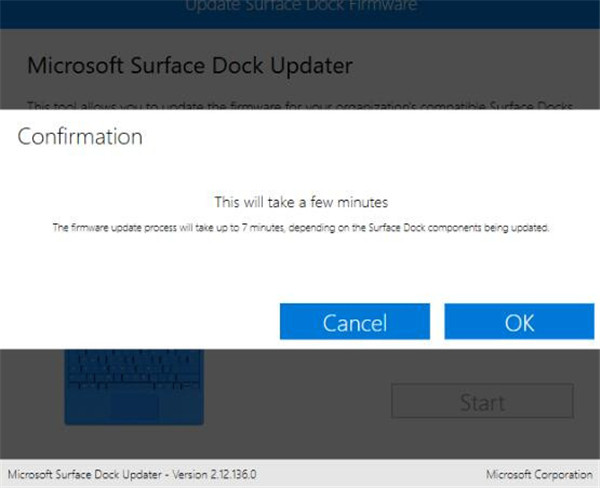Click the Version 2.12.136.0 status bar text
Image resolution: width=600 pixels, height=488 pixels.
214,475
